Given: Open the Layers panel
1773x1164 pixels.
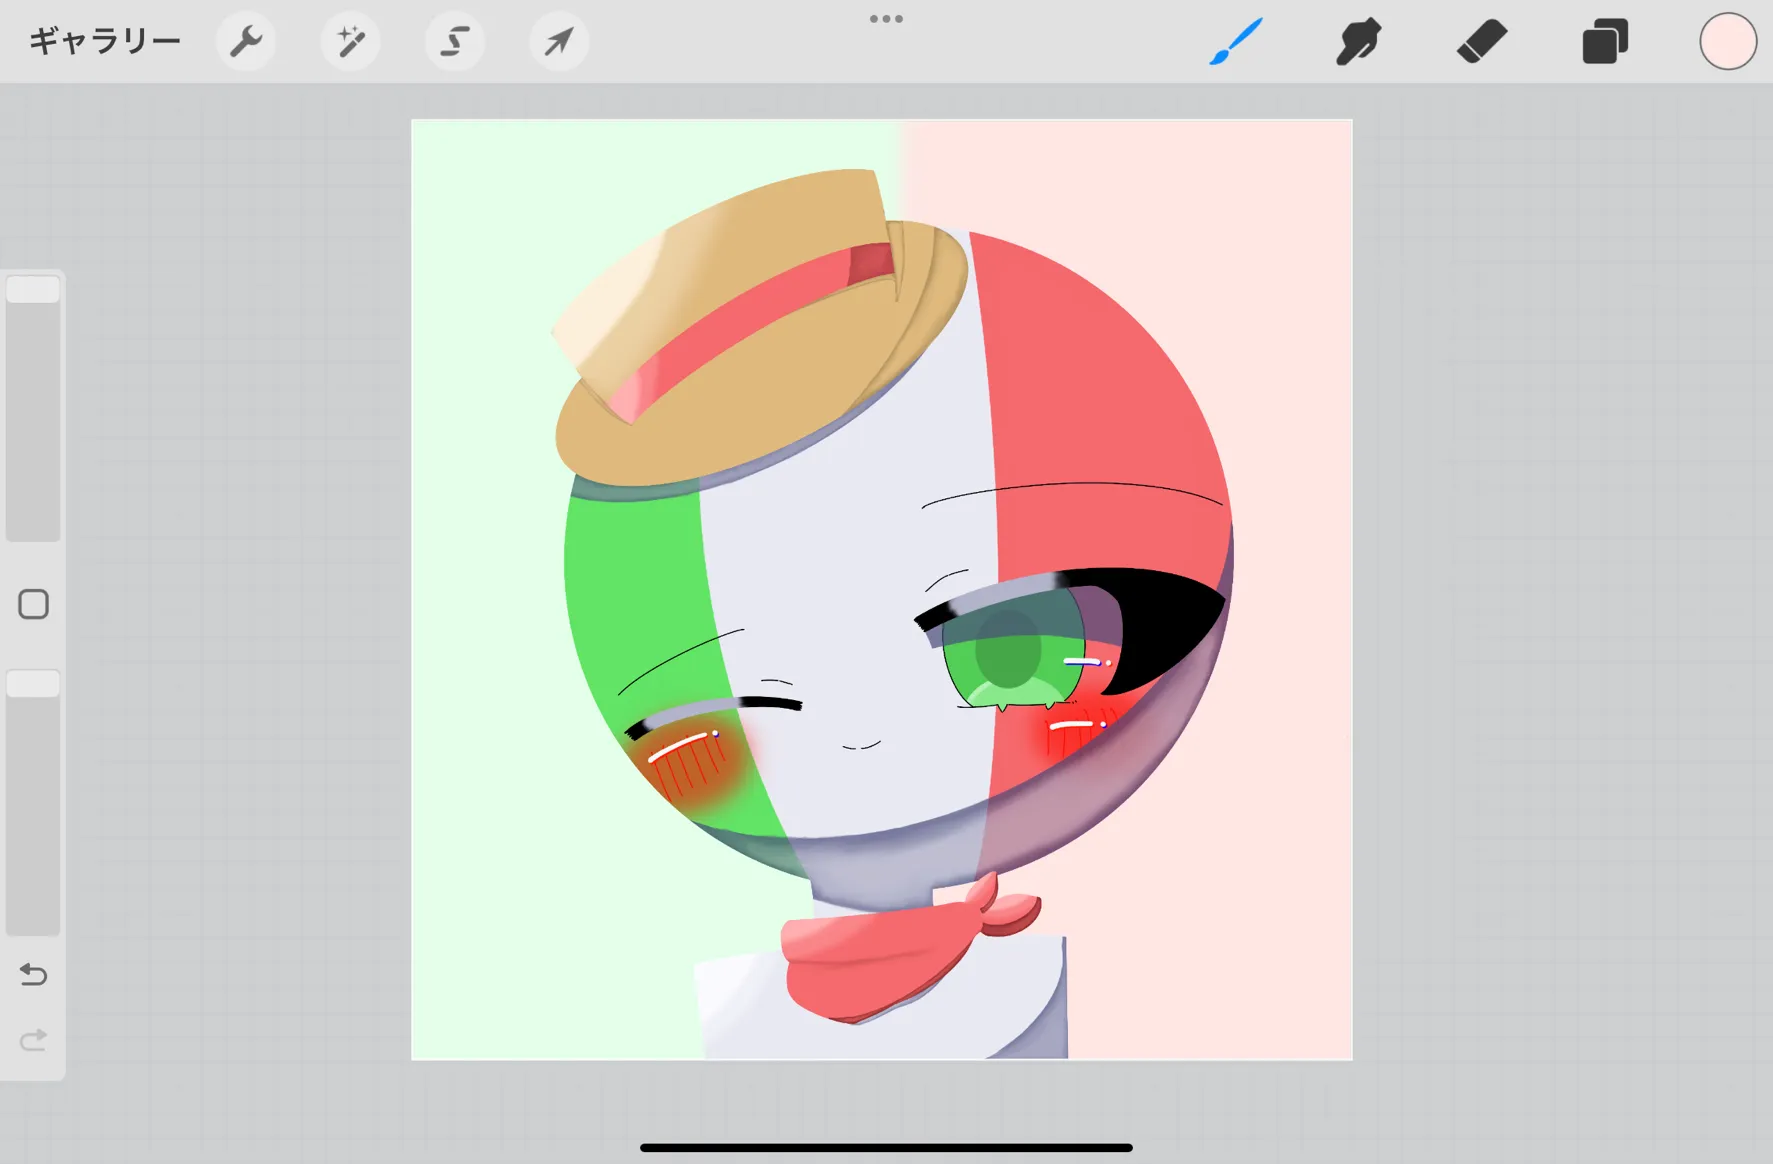Looking at the screenshot, I should 1605,42.
